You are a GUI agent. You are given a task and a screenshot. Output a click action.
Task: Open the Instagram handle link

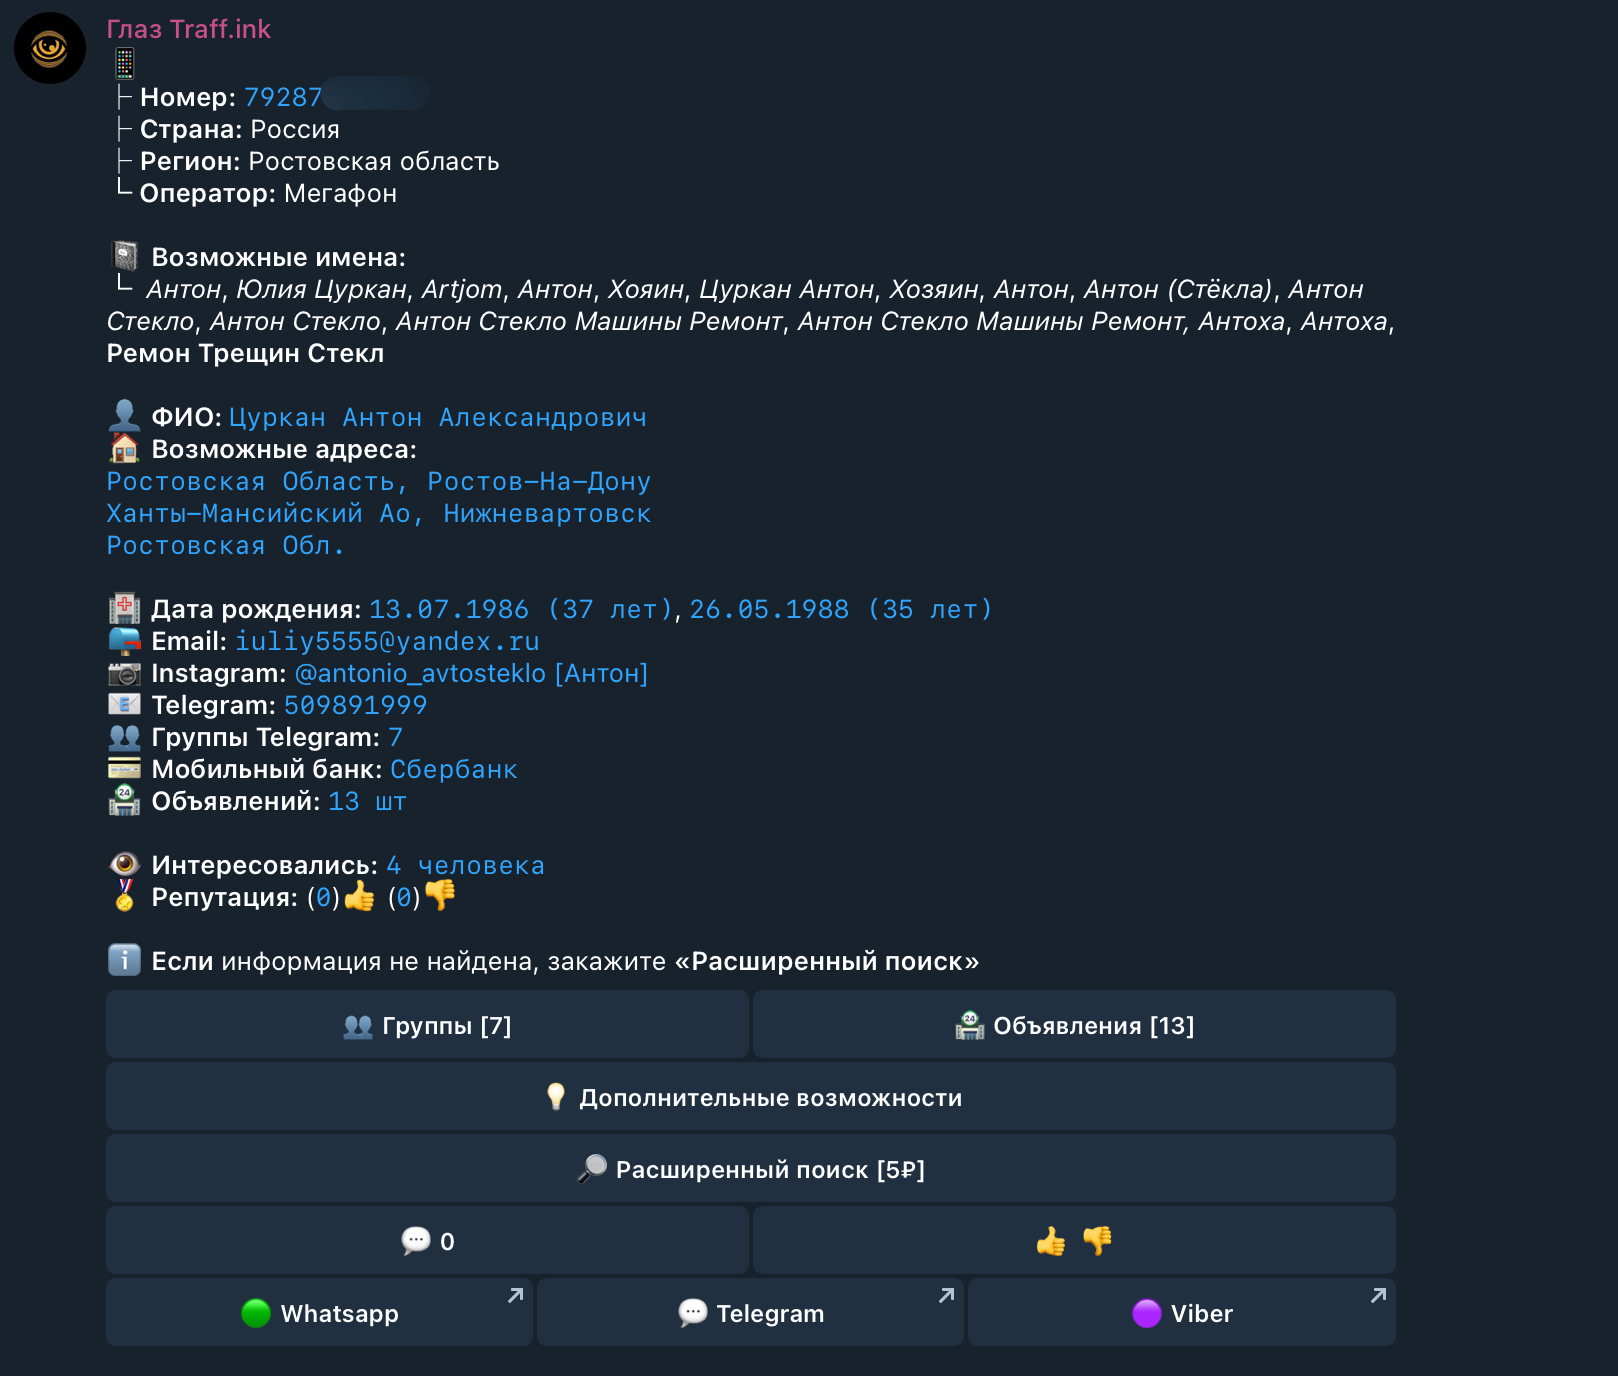point(471,673)
